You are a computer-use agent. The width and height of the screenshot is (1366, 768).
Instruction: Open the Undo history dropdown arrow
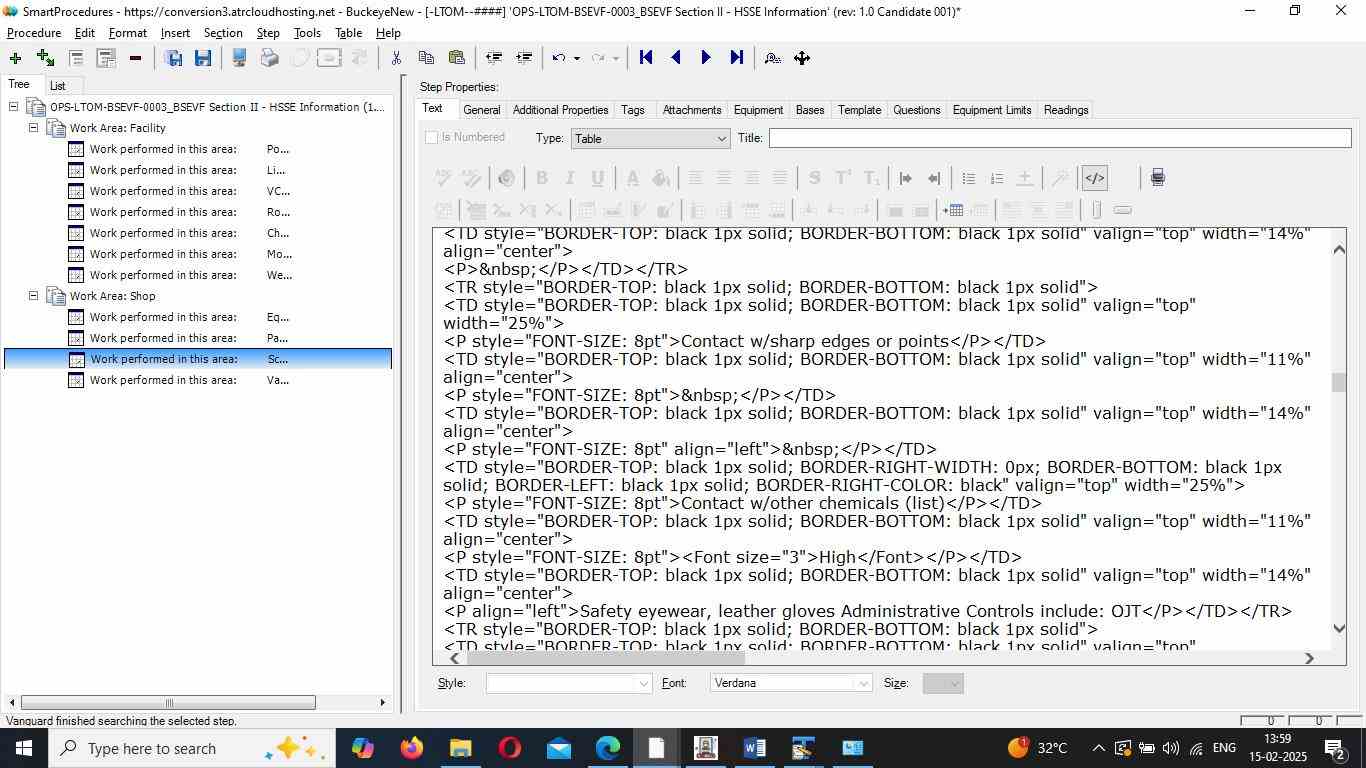click(x=576, y=58)
